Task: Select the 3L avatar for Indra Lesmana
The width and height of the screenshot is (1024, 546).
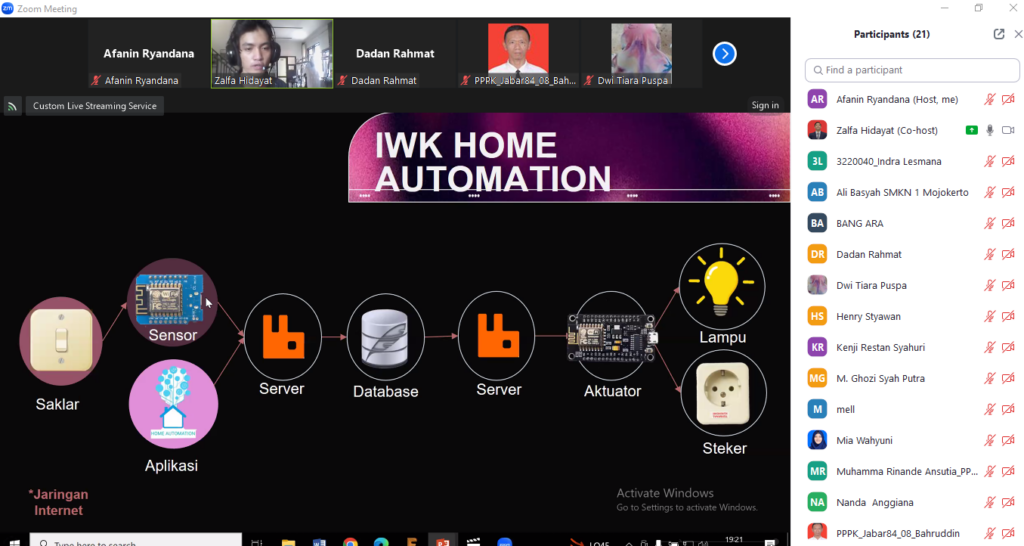Action: [x=817, y=161]
